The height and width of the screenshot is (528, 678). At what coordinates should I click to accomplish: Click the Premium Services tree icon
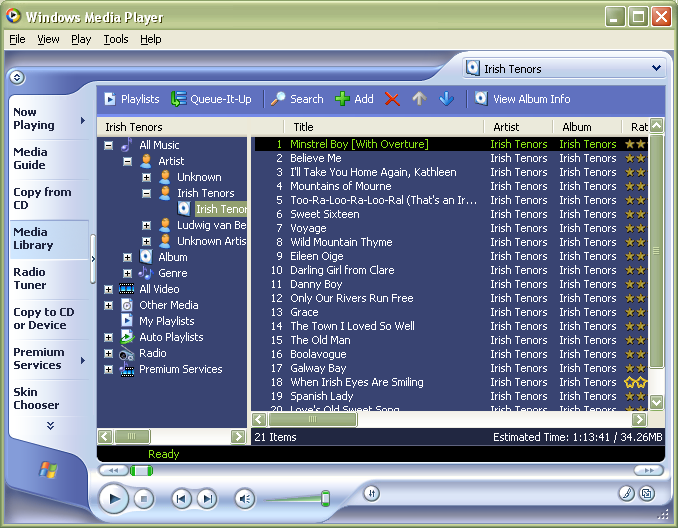point(127,369)
